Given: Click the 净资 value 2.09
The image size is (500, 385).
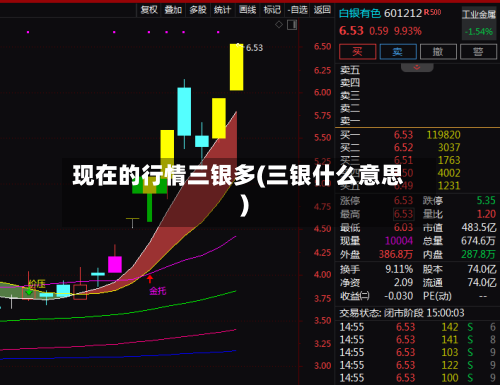Looking at the screenshot, I should 403,283.
